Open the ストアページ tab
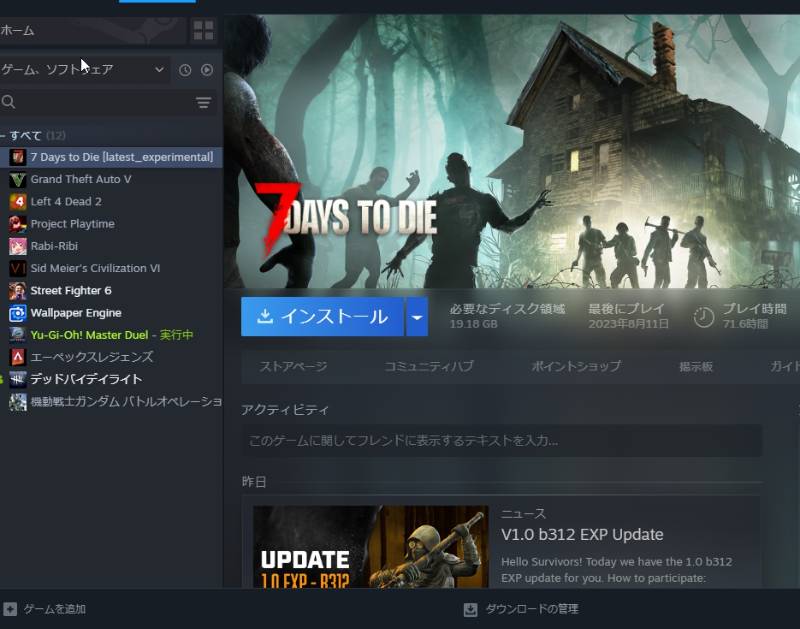The height and width of the screenshot is (629, 800). tap(293, 366)
